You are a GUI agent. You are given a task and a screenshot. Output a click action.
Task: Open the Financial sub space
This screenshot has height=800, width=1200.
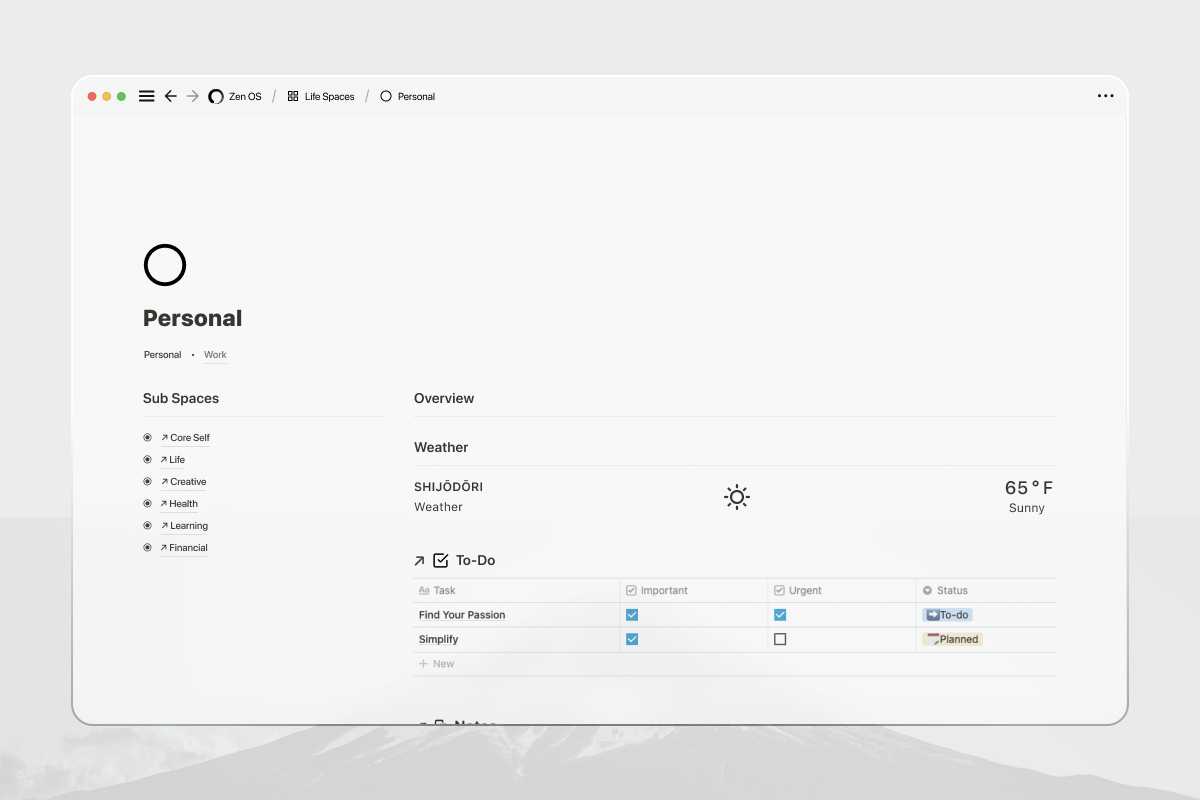click(x=184, y=548)
